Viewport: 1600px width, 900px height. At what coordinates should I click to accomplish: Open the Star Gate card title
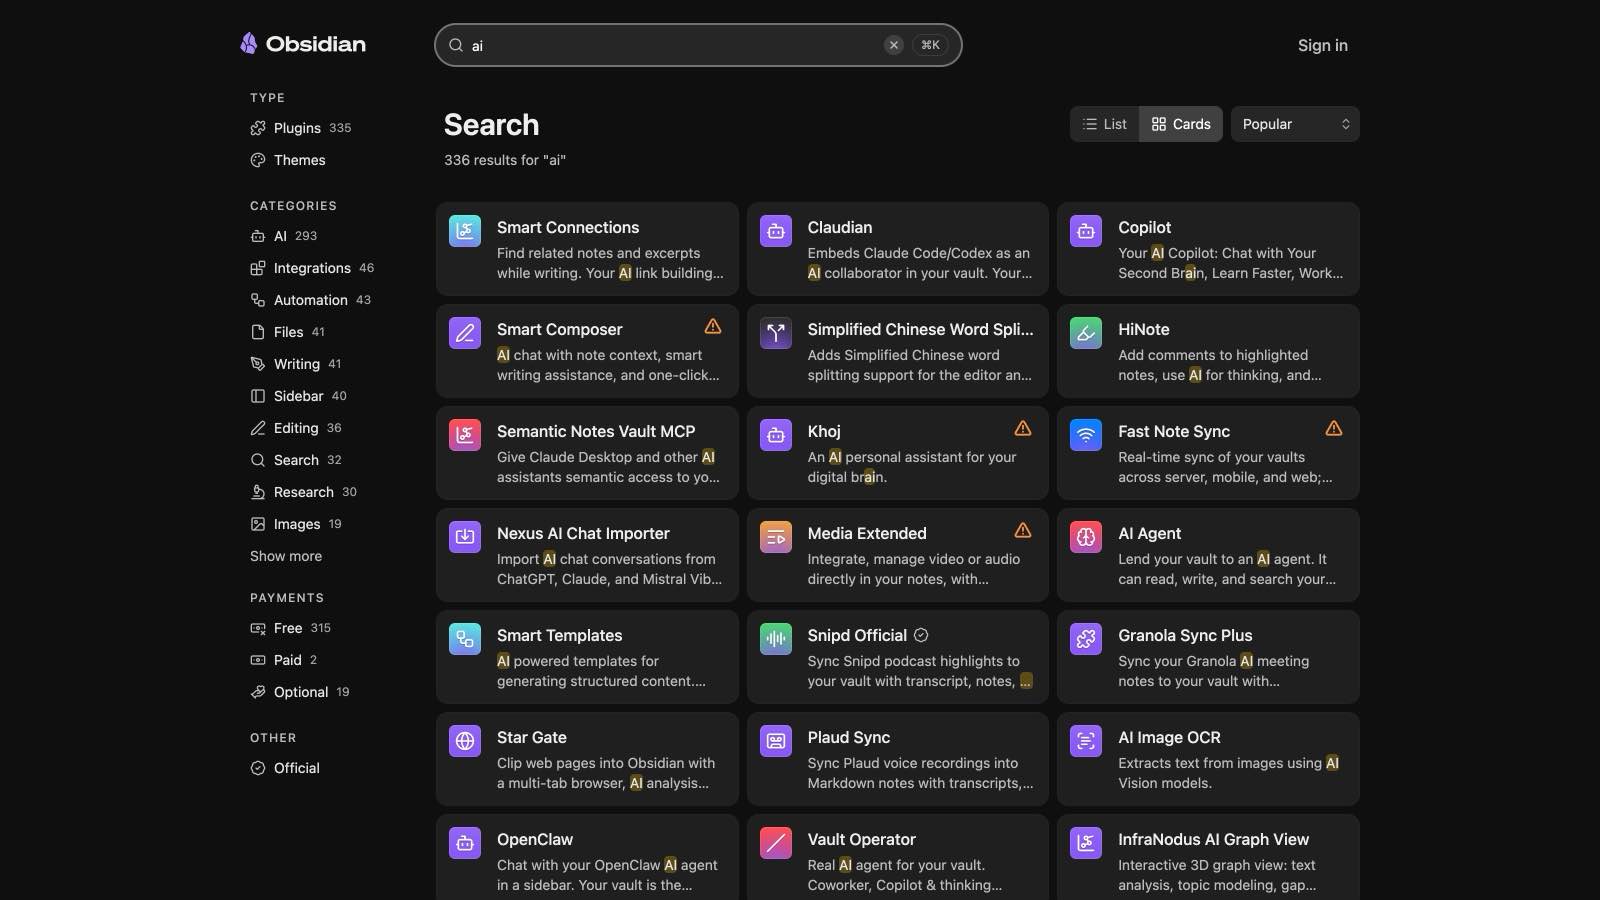click(x=532, y=737)
